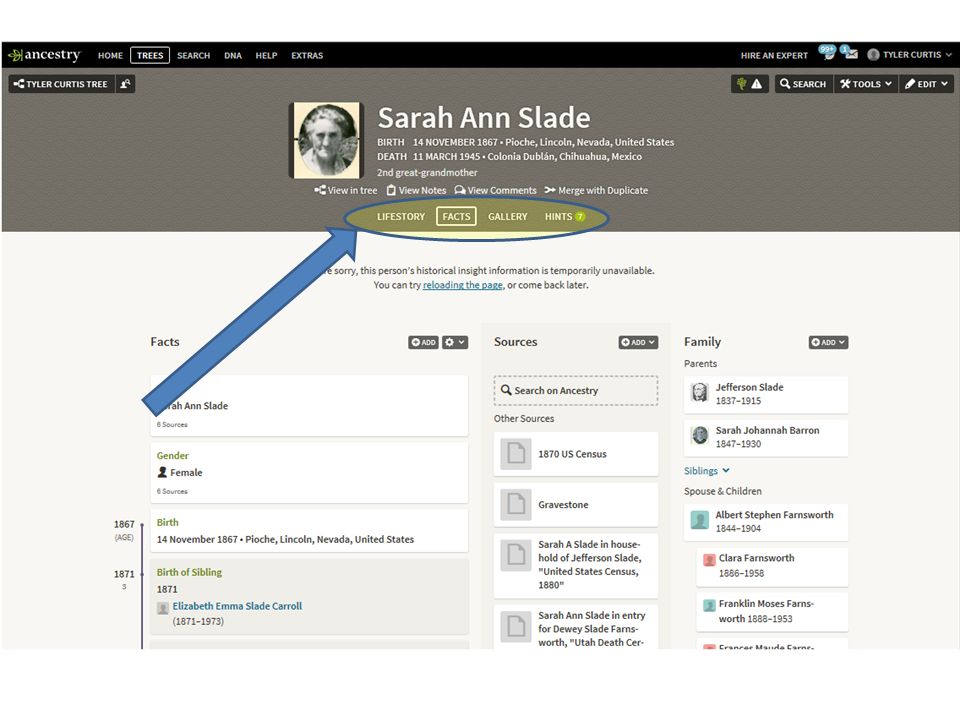This screenshot has width=960, height=720.
Task: Switch to the Gallery tab
Action: click(x=508, y=216)
